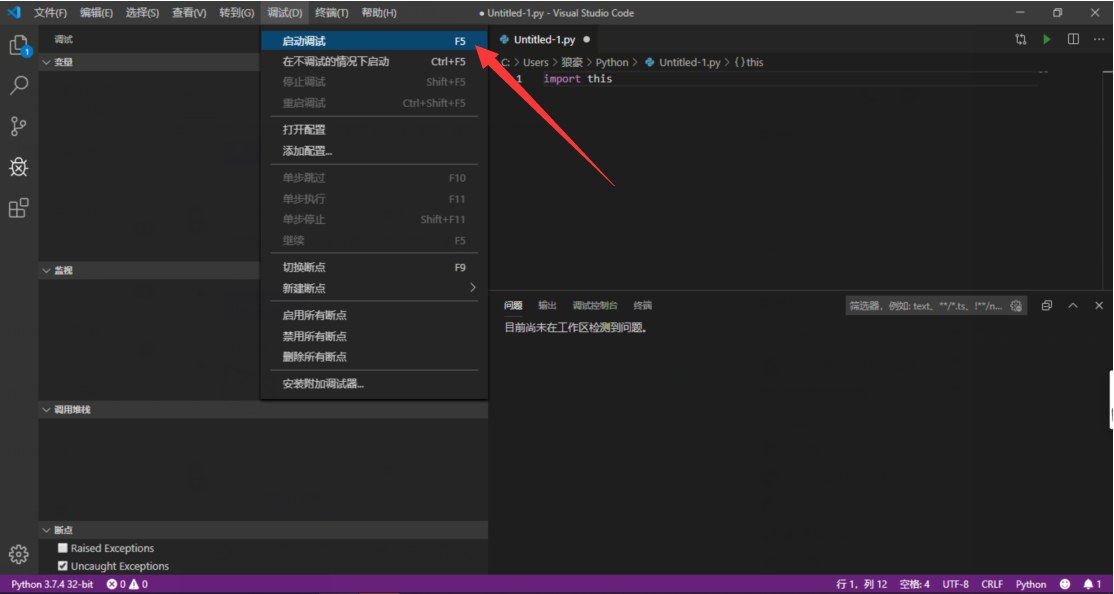Screen dimensions: 1114x594
Task: Select the Untitled-1.py editor tab
Action: (544, 40)
